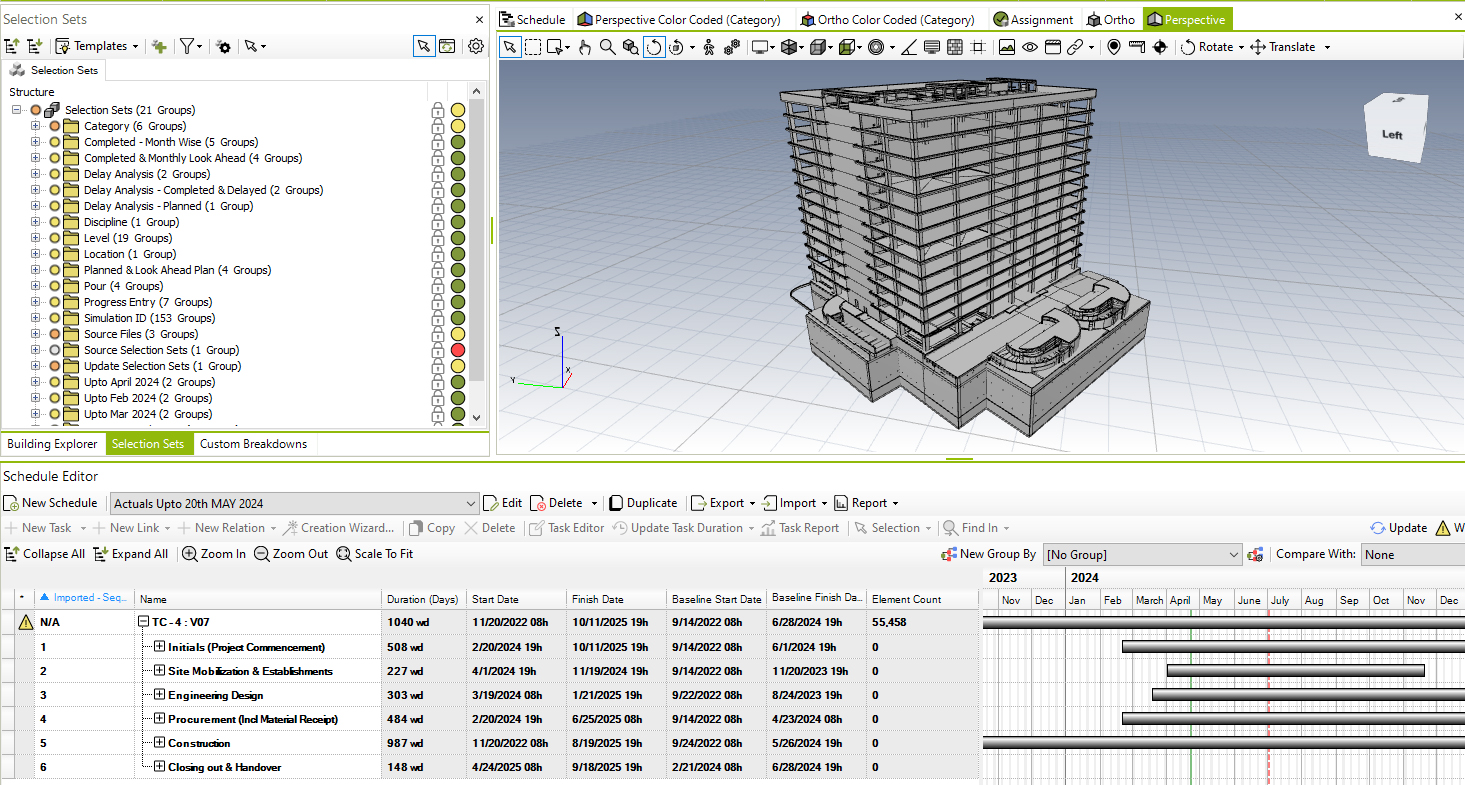Toggle the lock on Source Files group
The image size is (1465, 785).
click(438, 334)
